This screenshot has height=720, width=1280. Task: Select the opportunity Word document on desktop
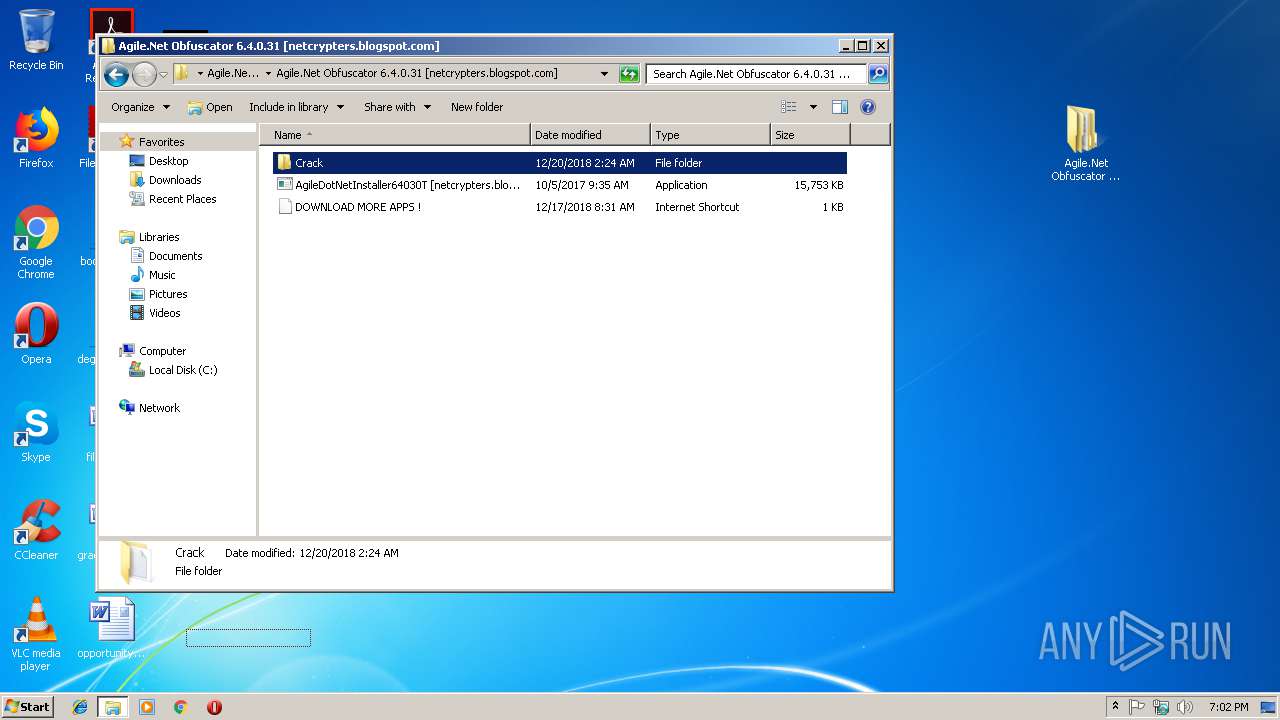tap(111, 628)
